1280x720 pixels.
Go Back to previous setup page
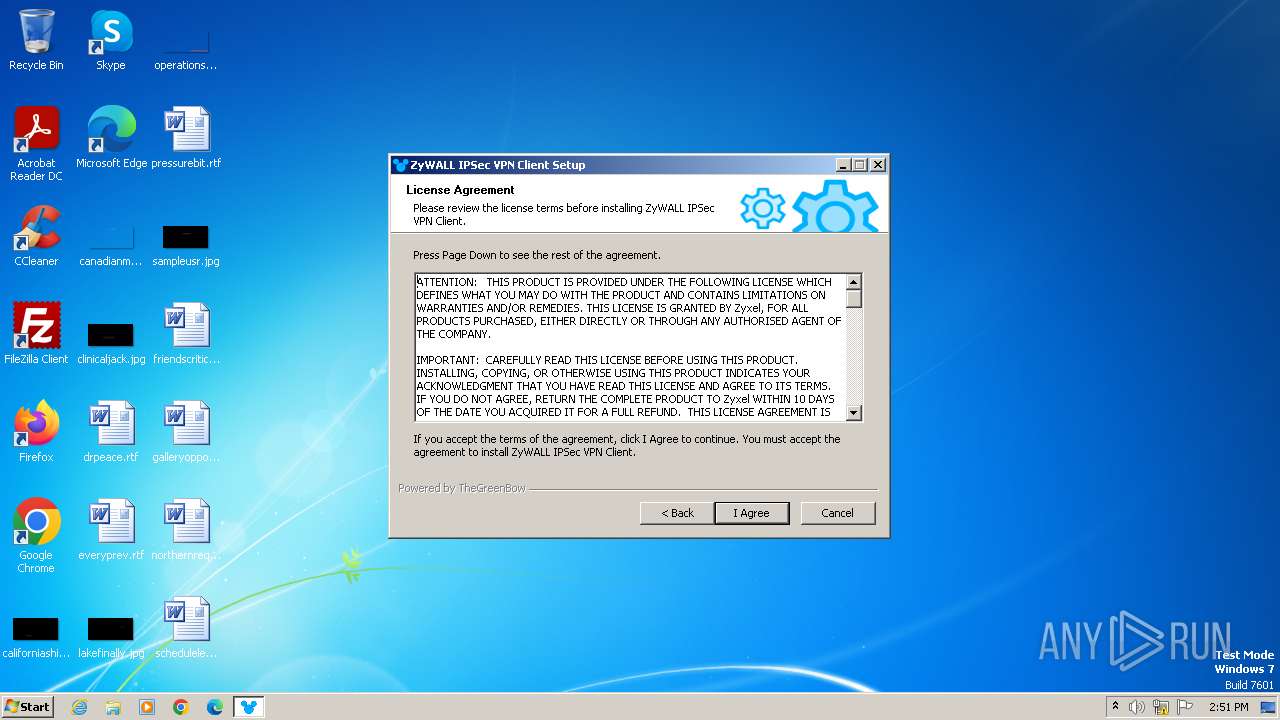coord(677,513)
